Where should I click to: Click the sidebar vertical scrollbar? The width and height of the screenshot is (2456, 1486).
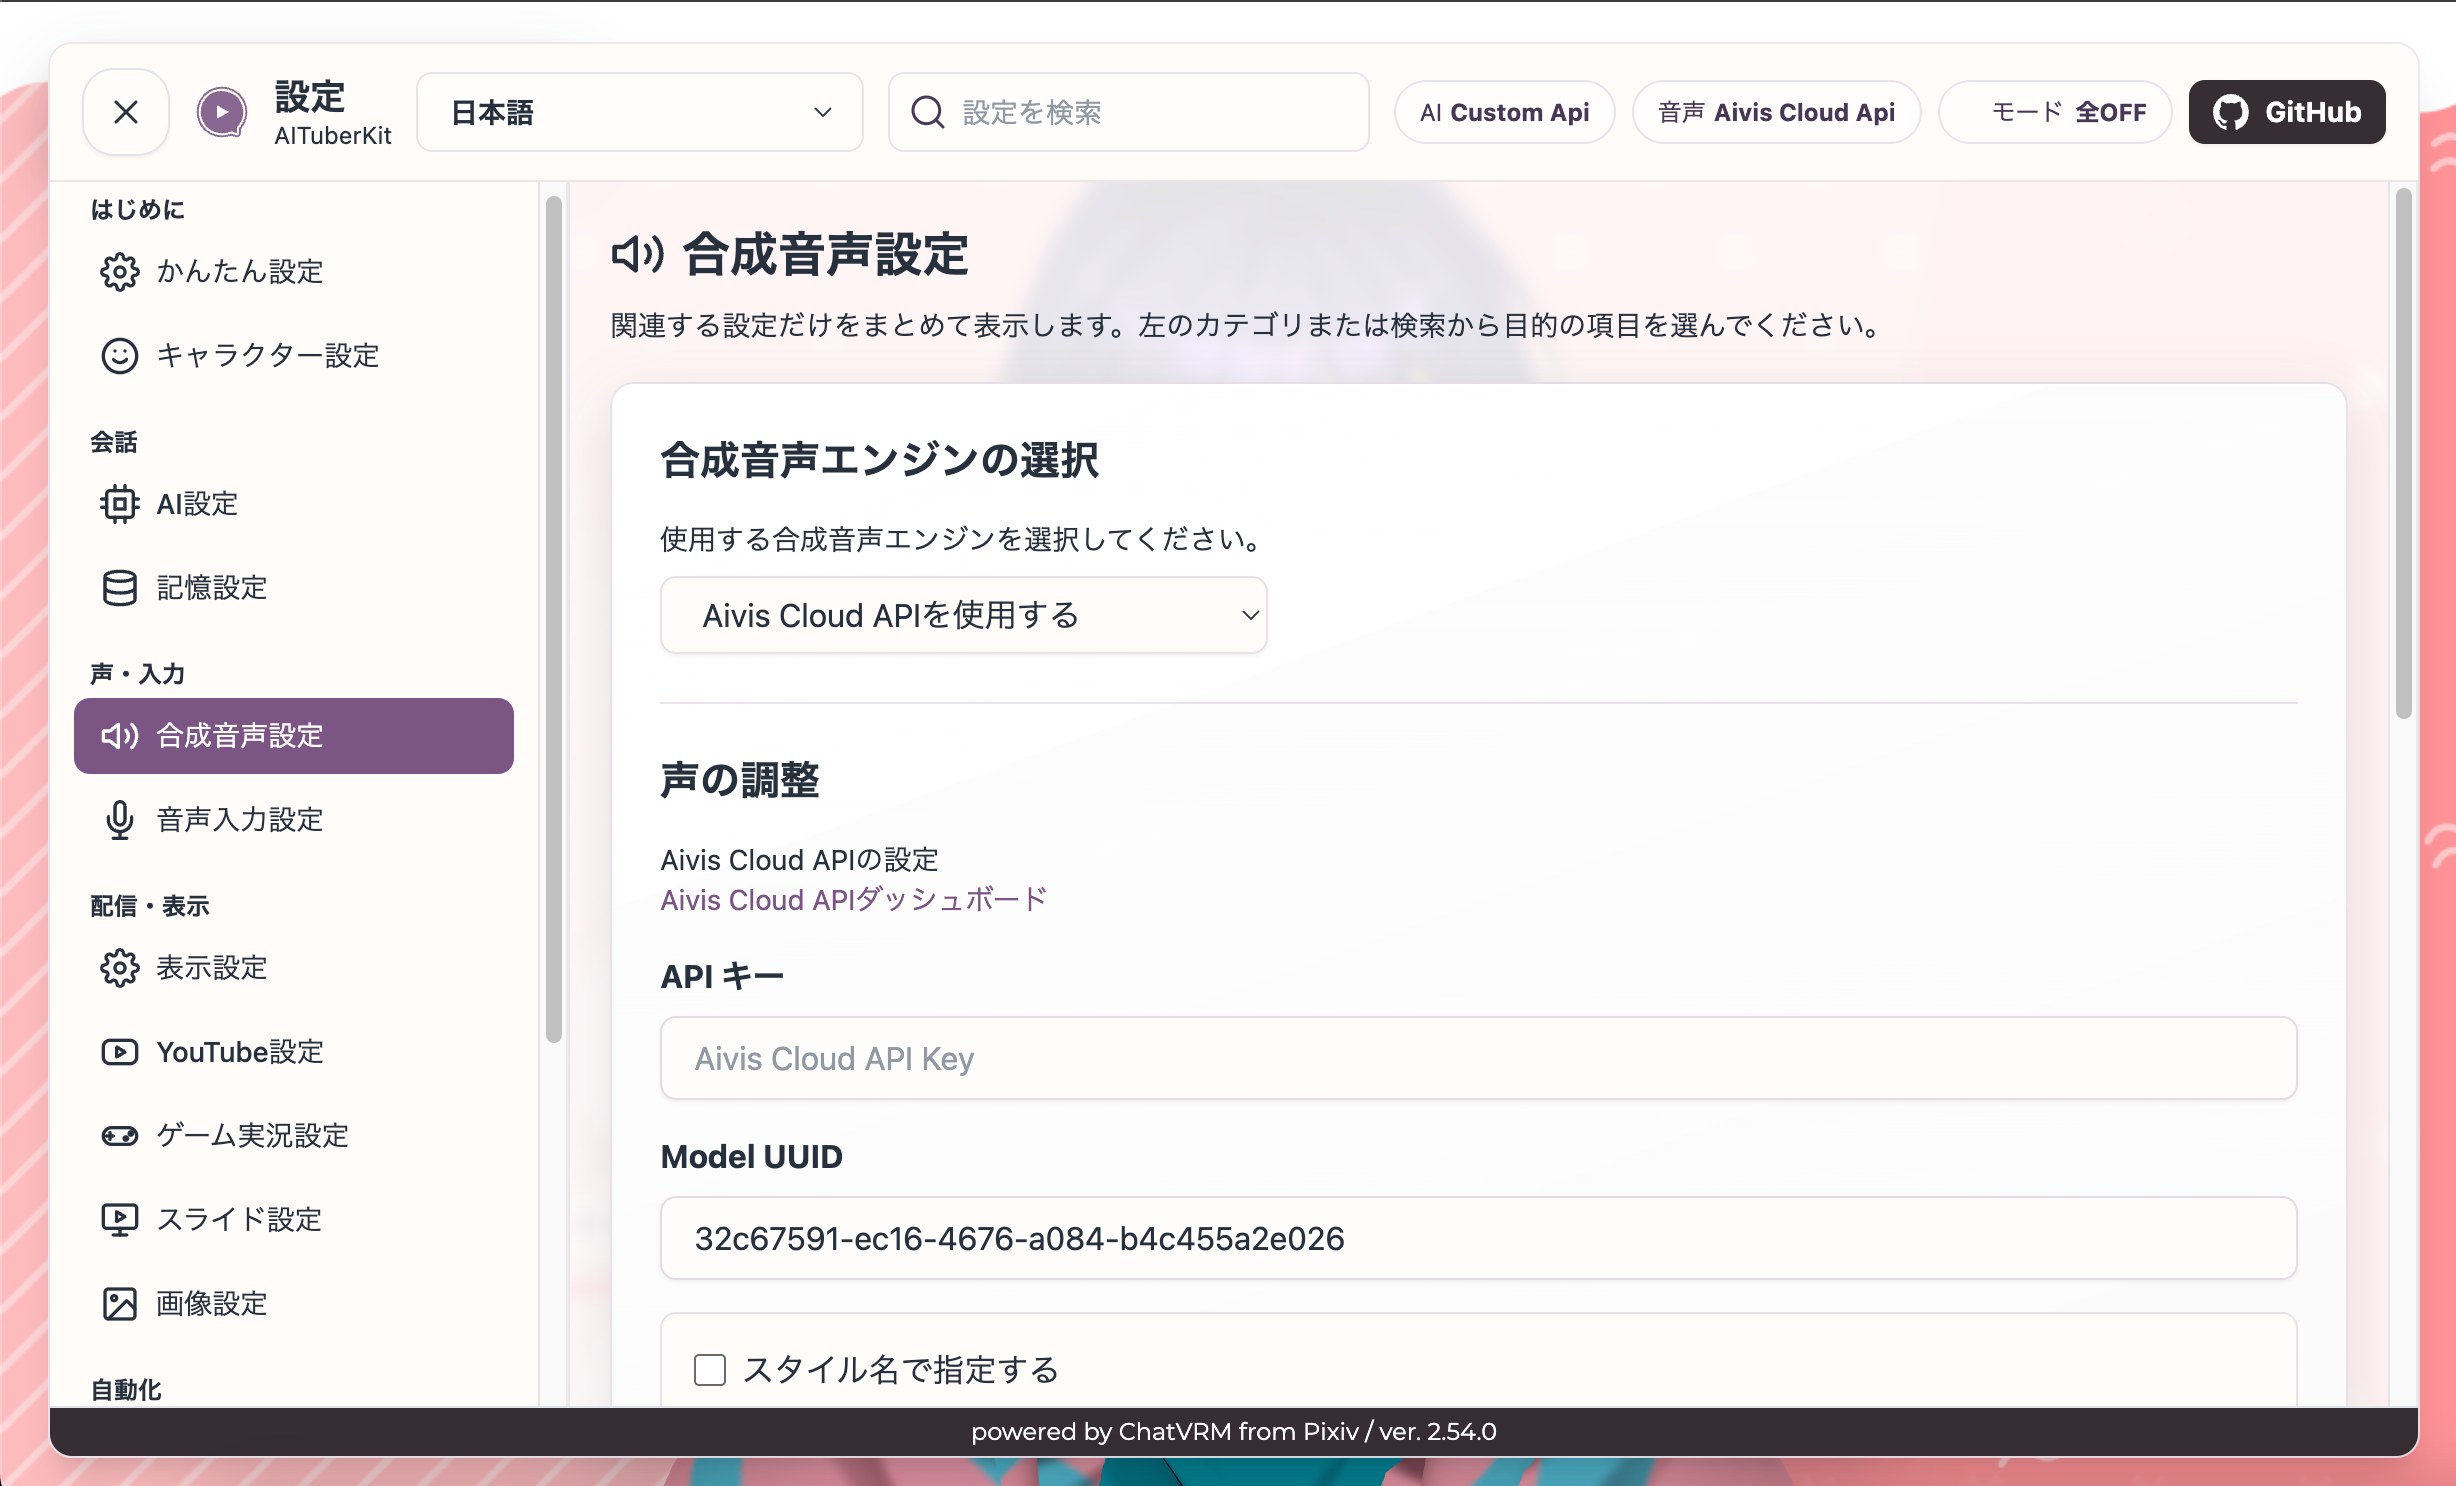[x=553, y=619]
